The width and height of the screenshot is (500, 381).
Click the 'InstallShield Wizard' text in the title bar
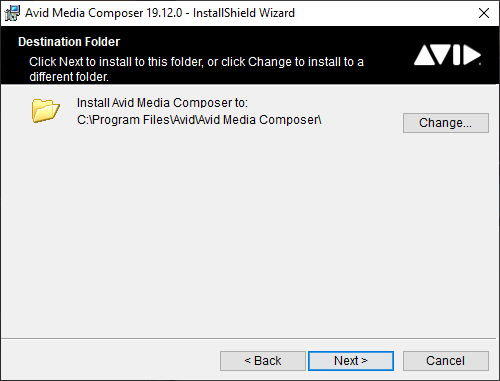coord(244,13)
